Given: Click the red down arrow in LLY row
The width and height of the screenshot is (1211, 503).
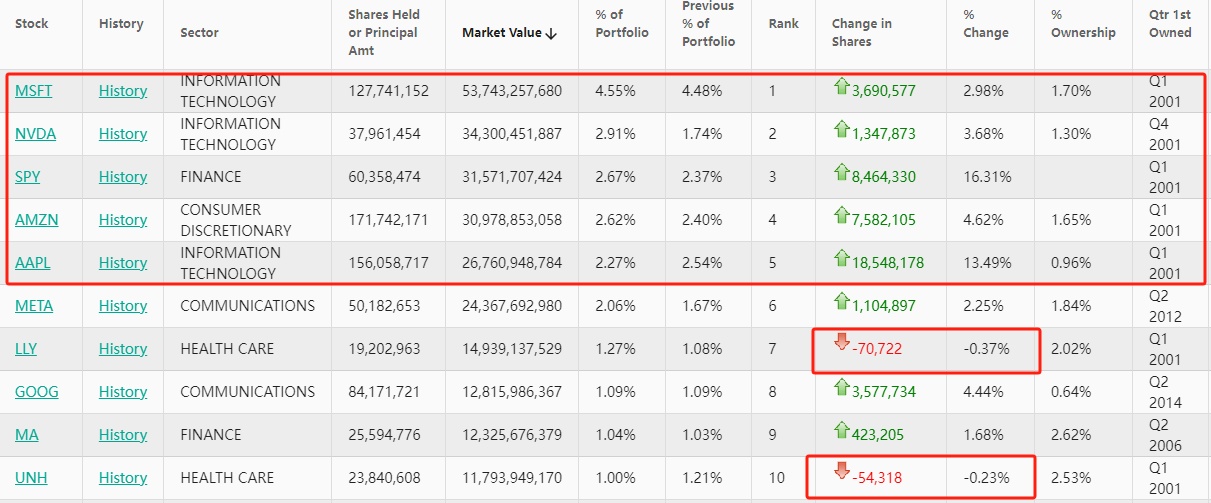Looking at the screenshot, I should pos(841,344).
